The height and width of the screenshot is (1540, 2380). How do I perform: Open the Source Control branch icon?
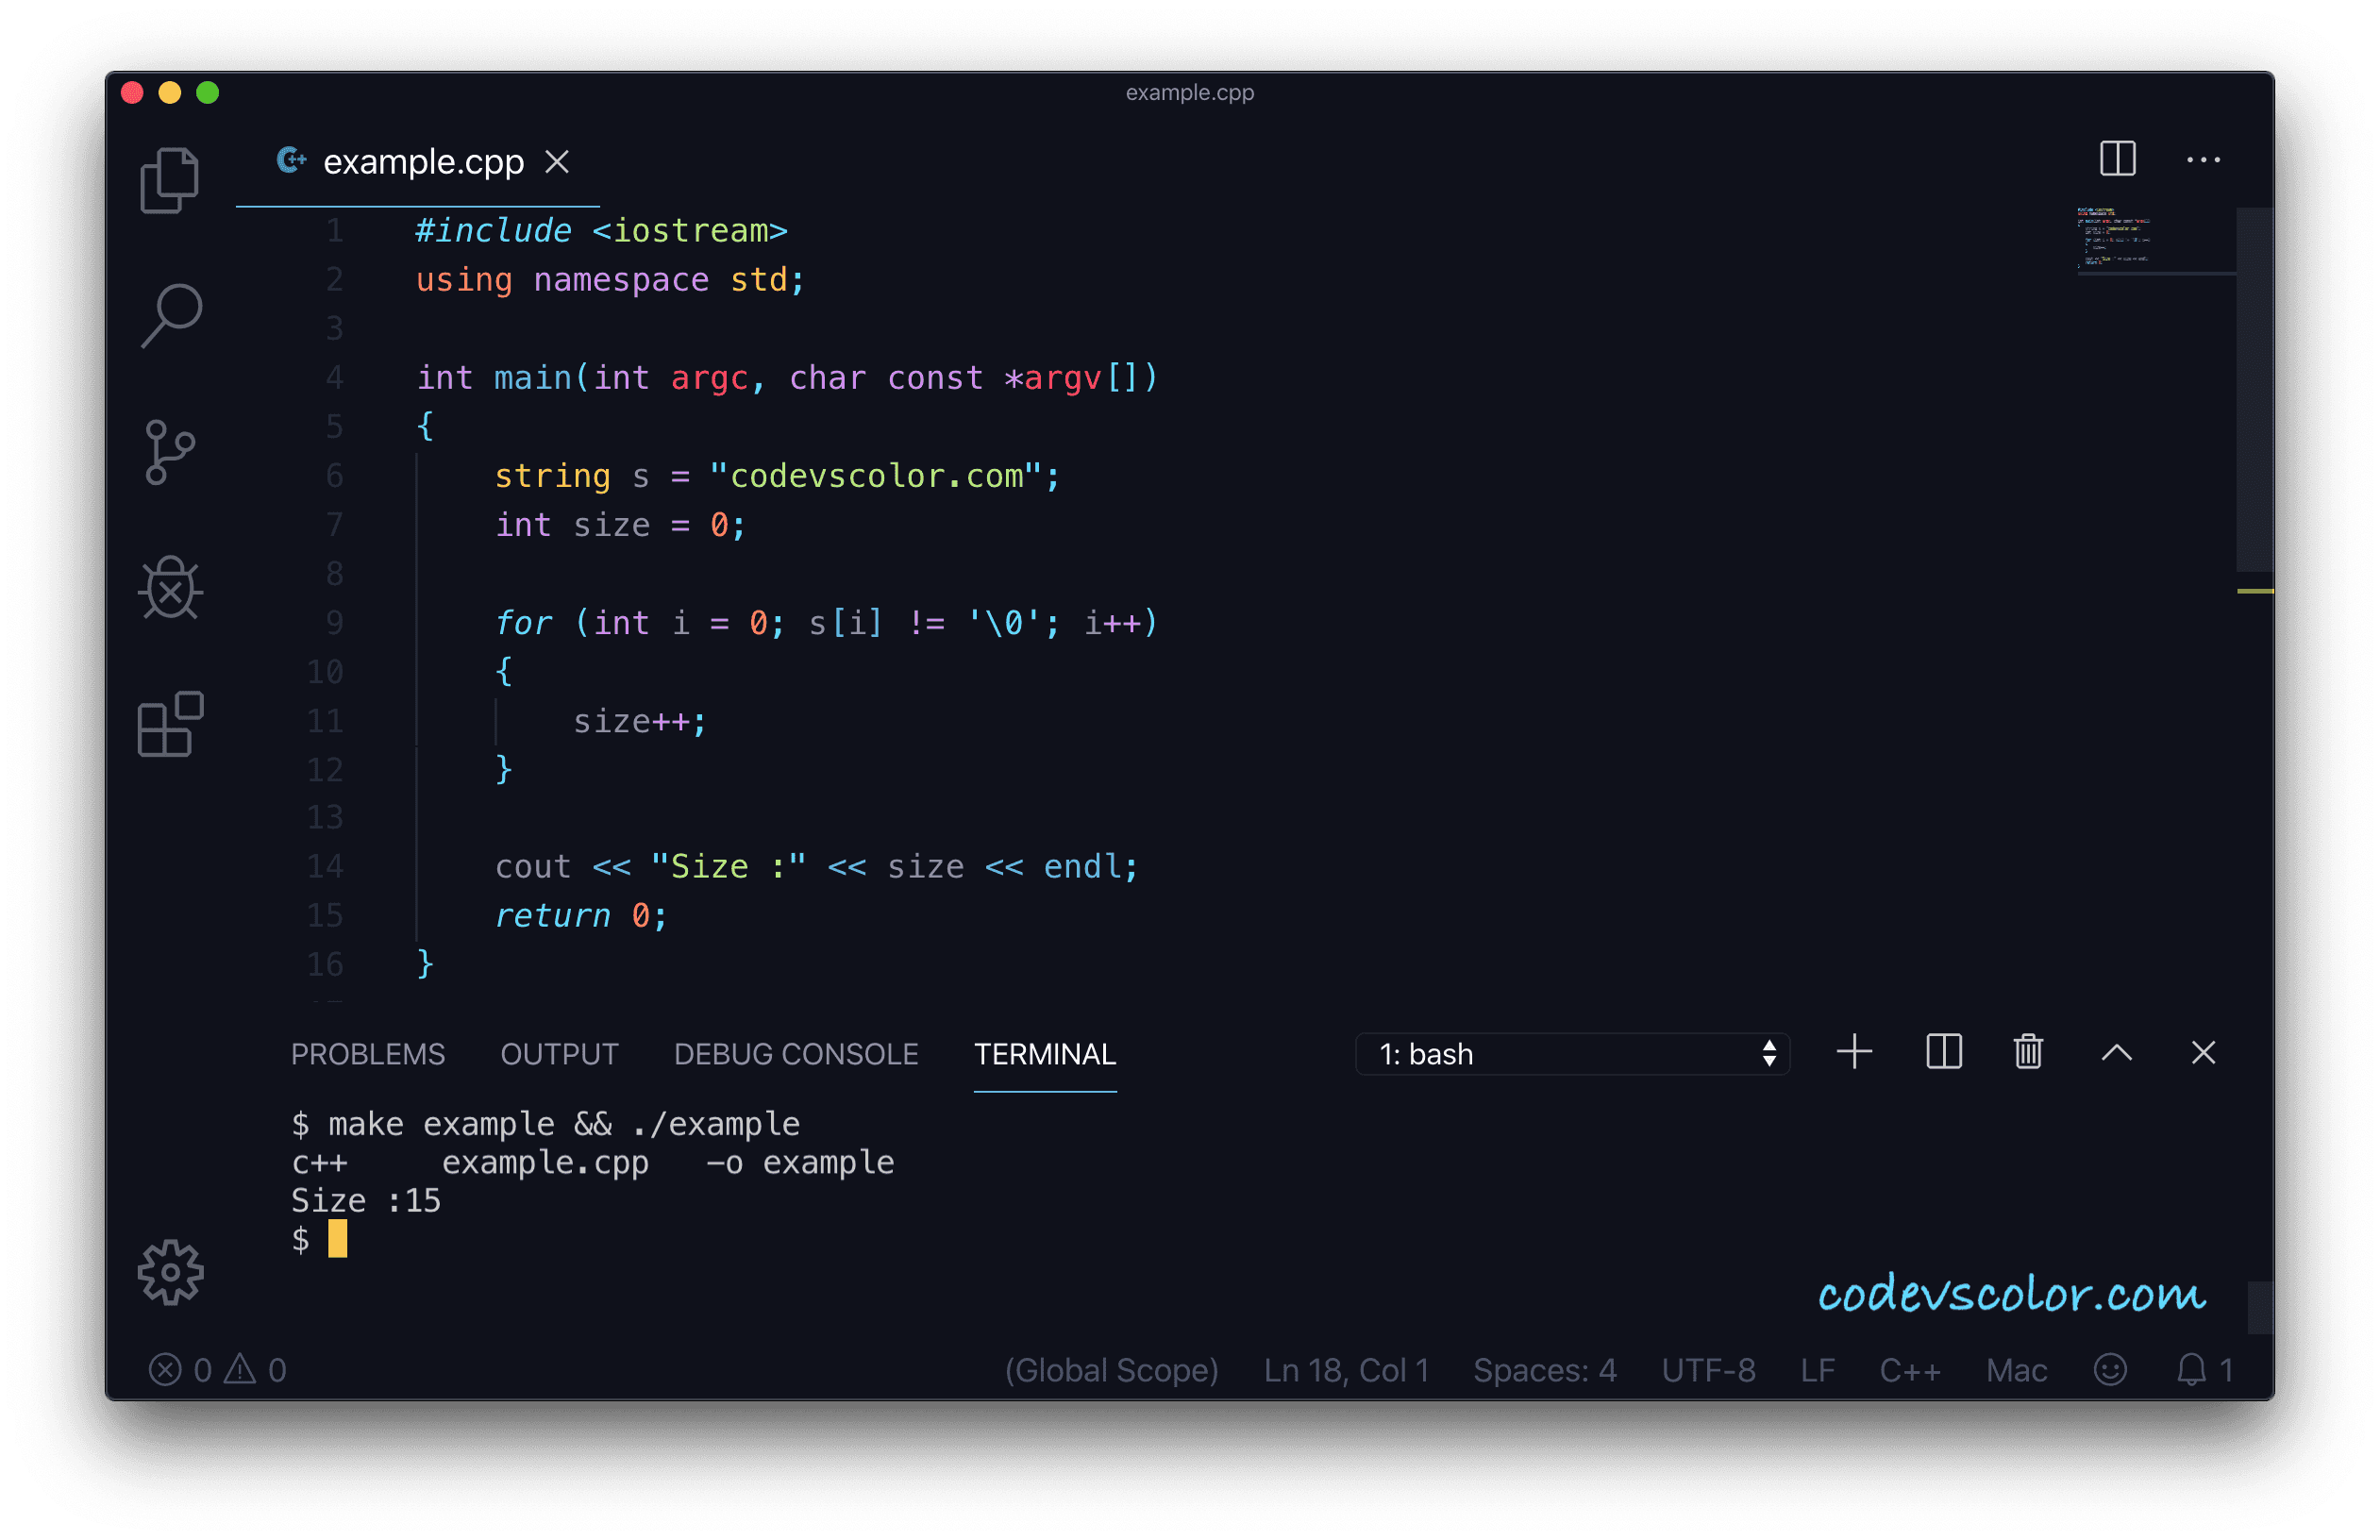[170, 452]
